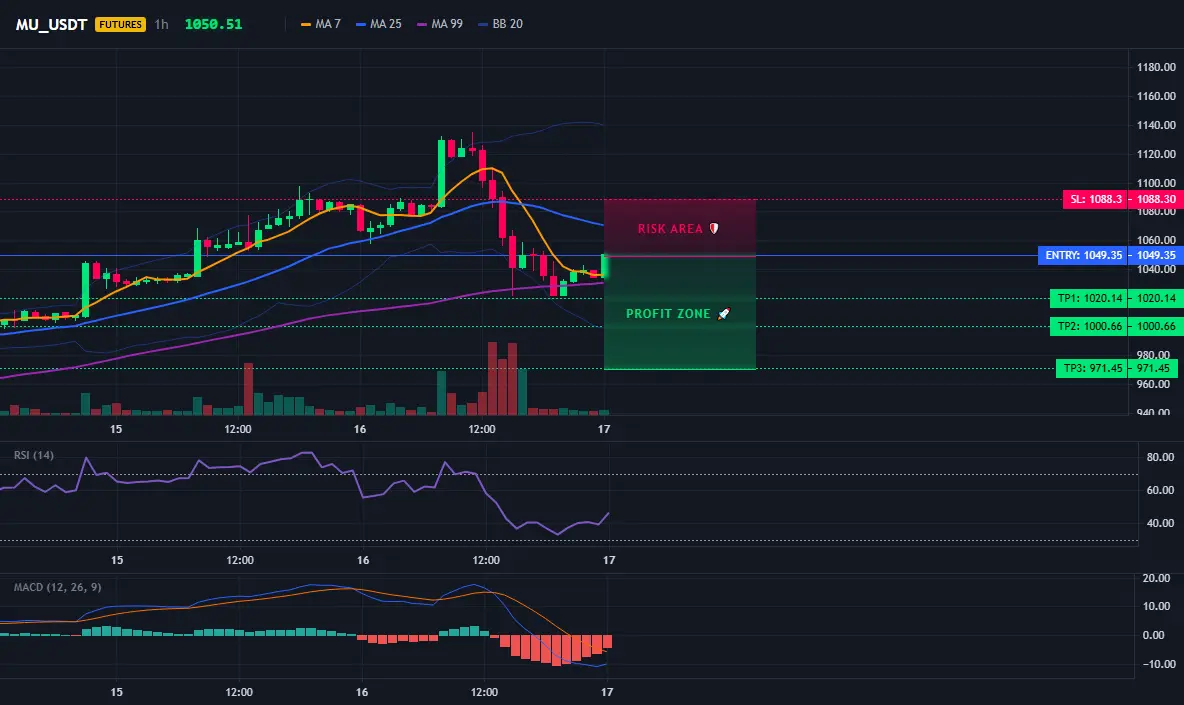Viewport: 1184px width, 705px height.
Task: Select the MU_USDT symbol title
Action: (x=51, y=24)
